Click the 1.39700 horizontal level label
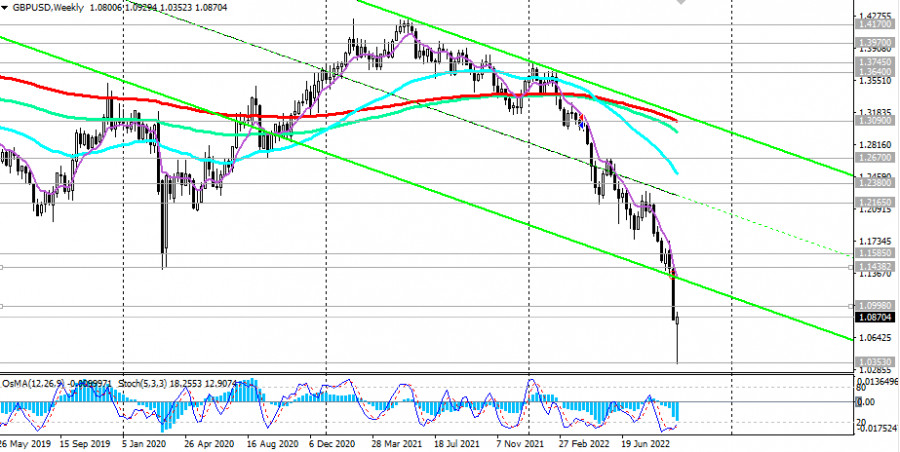The height and width of the screenshot is (452, 900). 874,44
